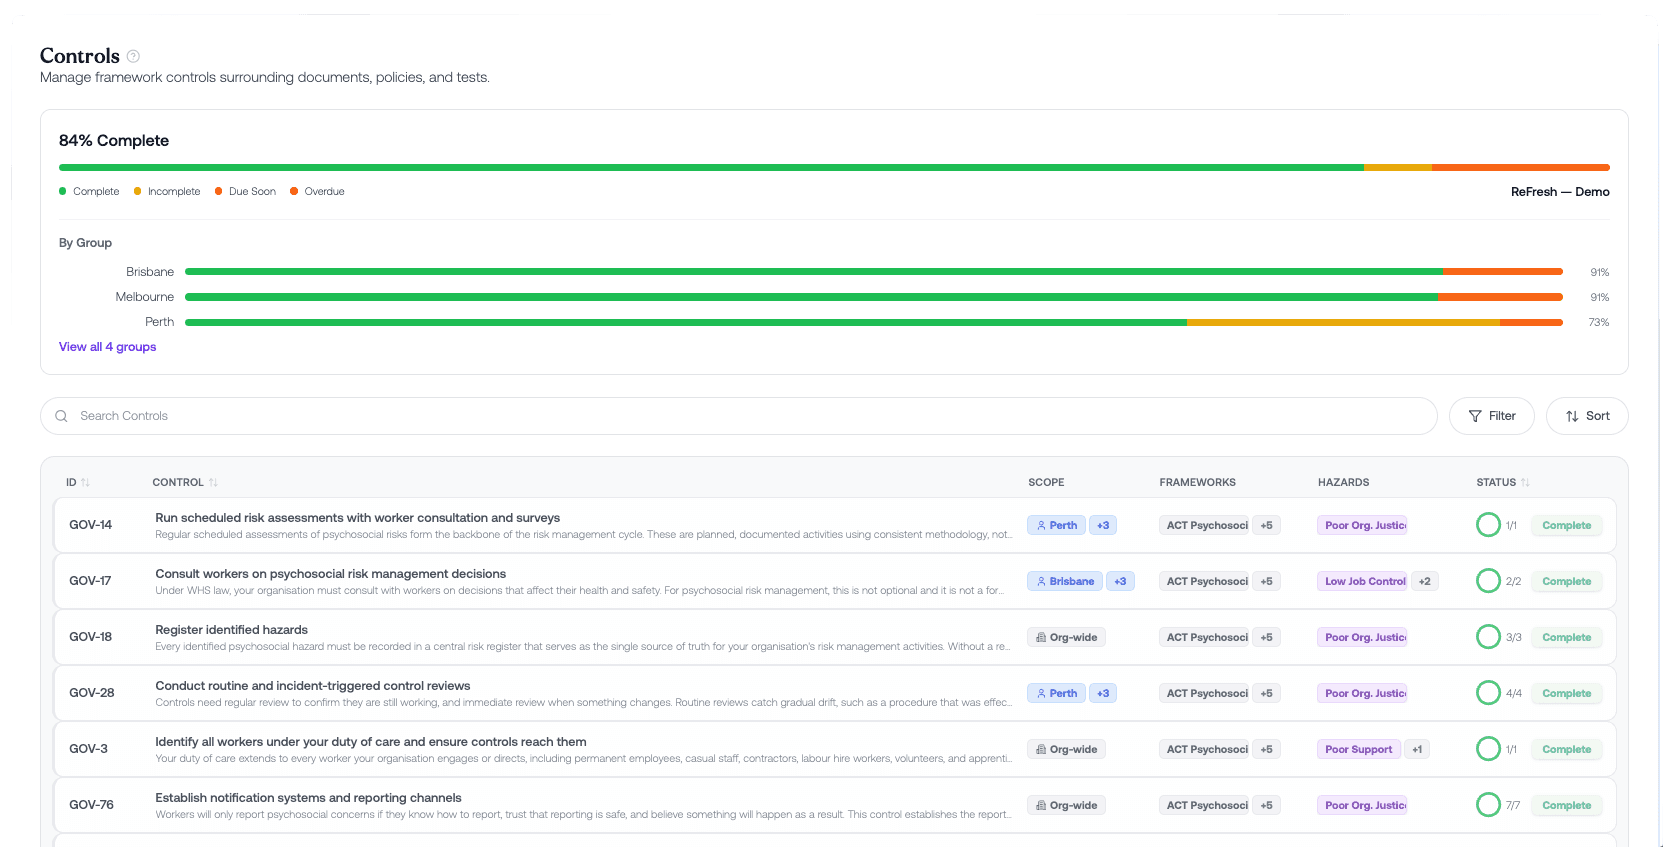Click the Poor Support hazard chip in GOV-3
The image size is (1663, 847).
coord(1358,749)
